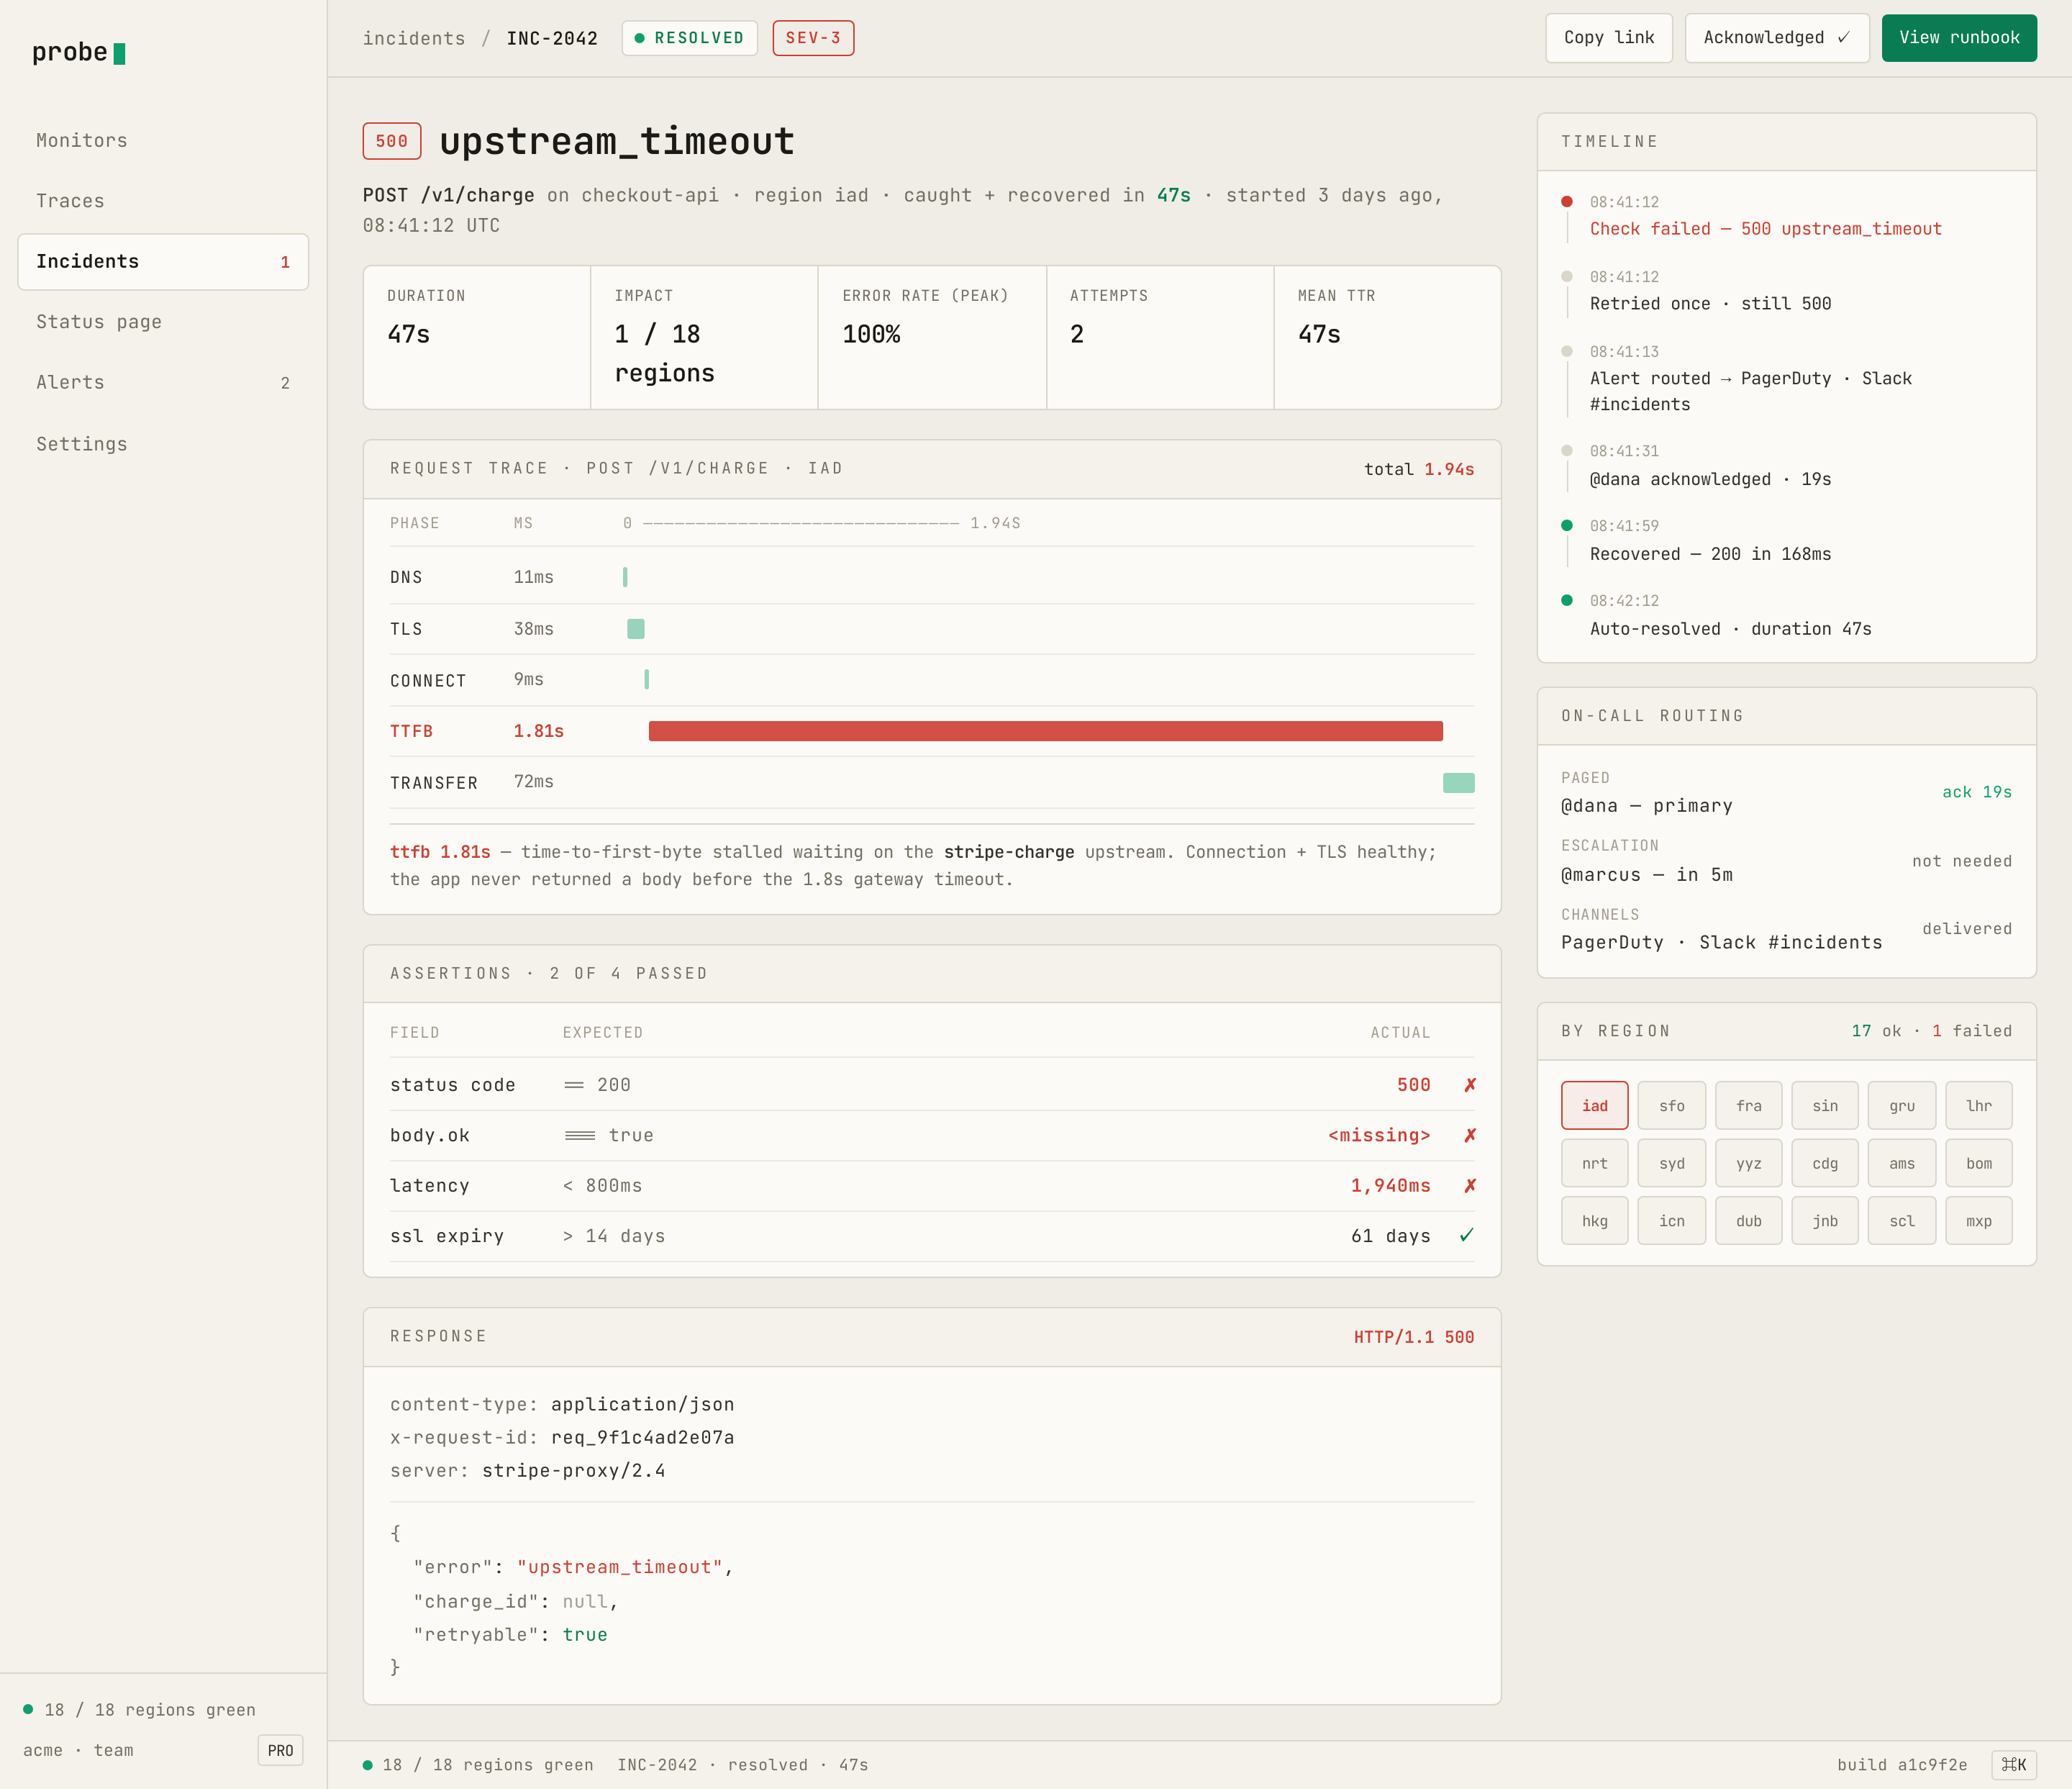Click the RESOLVED status badge

click(689, 38)
